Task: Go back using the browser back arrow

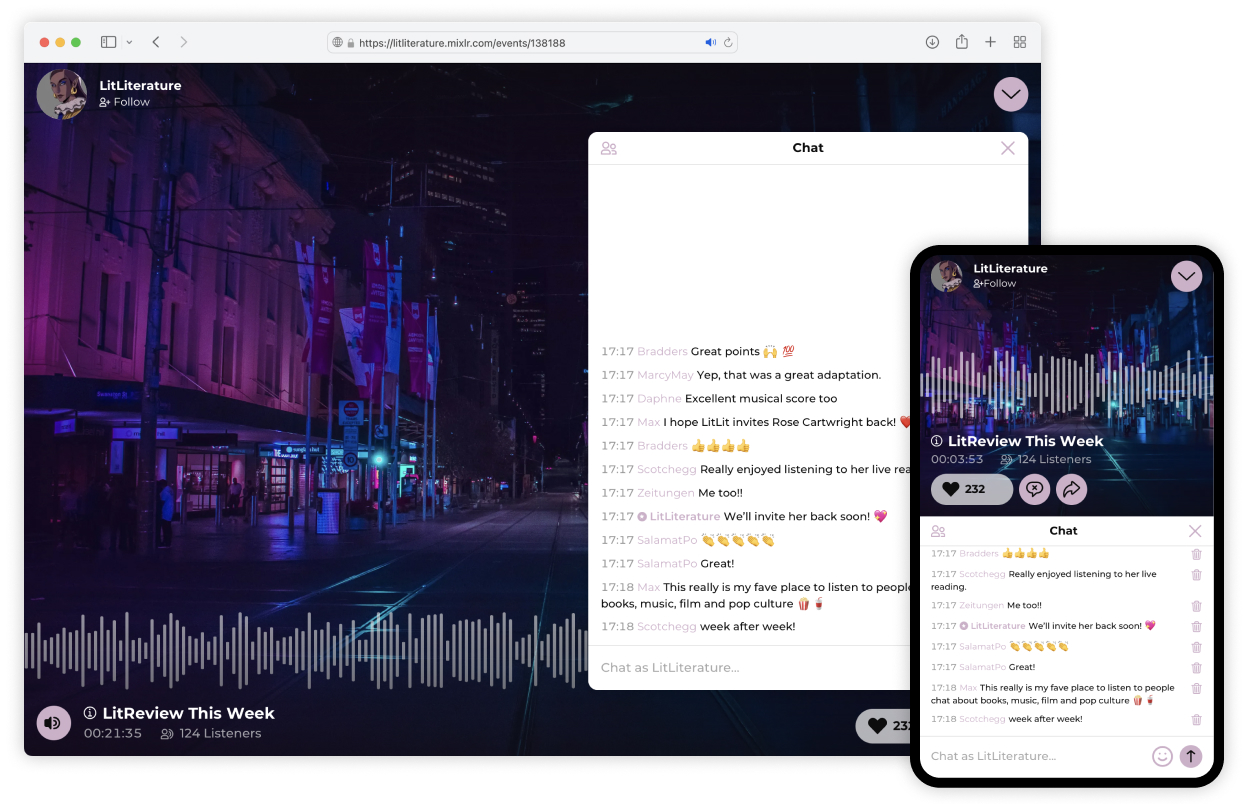Action: tap(156, 42)
